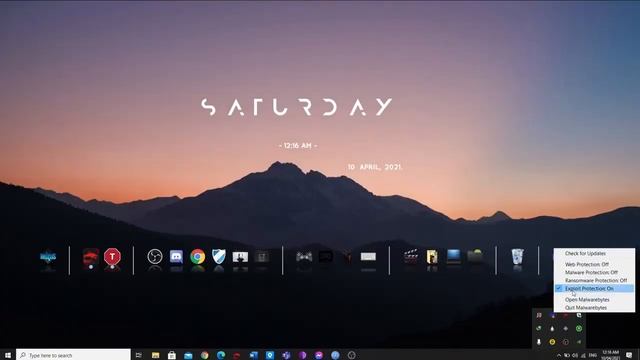Open the Recycle Bin from the dock

click(x=518, y=257)
